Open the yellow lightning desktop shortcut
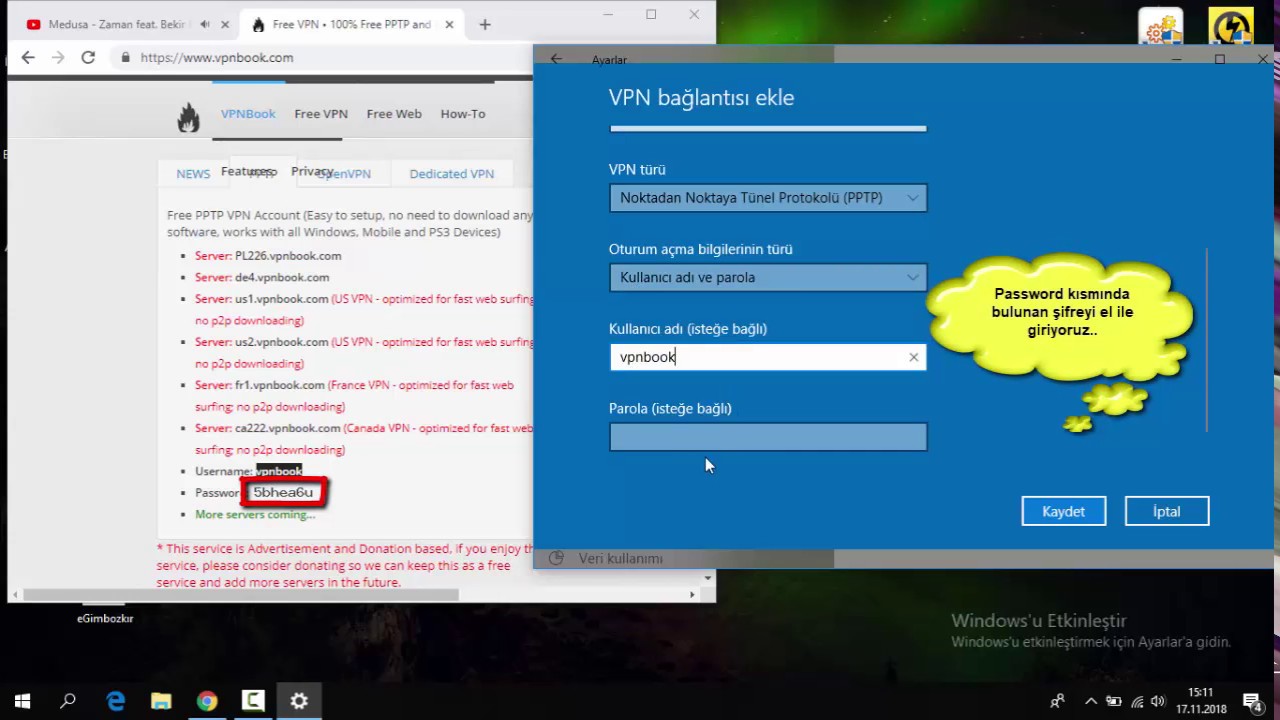This screenshot has width=1280, height=720. point(1230,29)
